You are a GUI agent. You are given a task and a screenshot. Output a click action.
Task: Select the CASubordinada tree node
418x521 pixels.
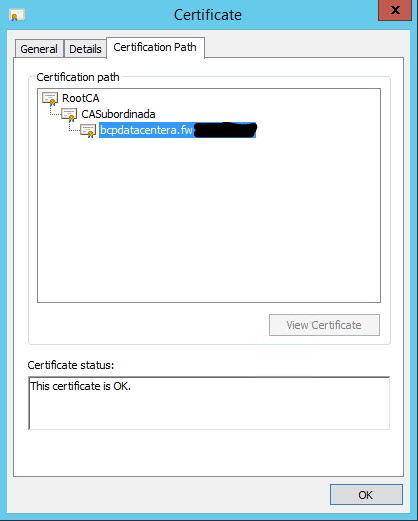pyautogui.click(x=118, y=114)
